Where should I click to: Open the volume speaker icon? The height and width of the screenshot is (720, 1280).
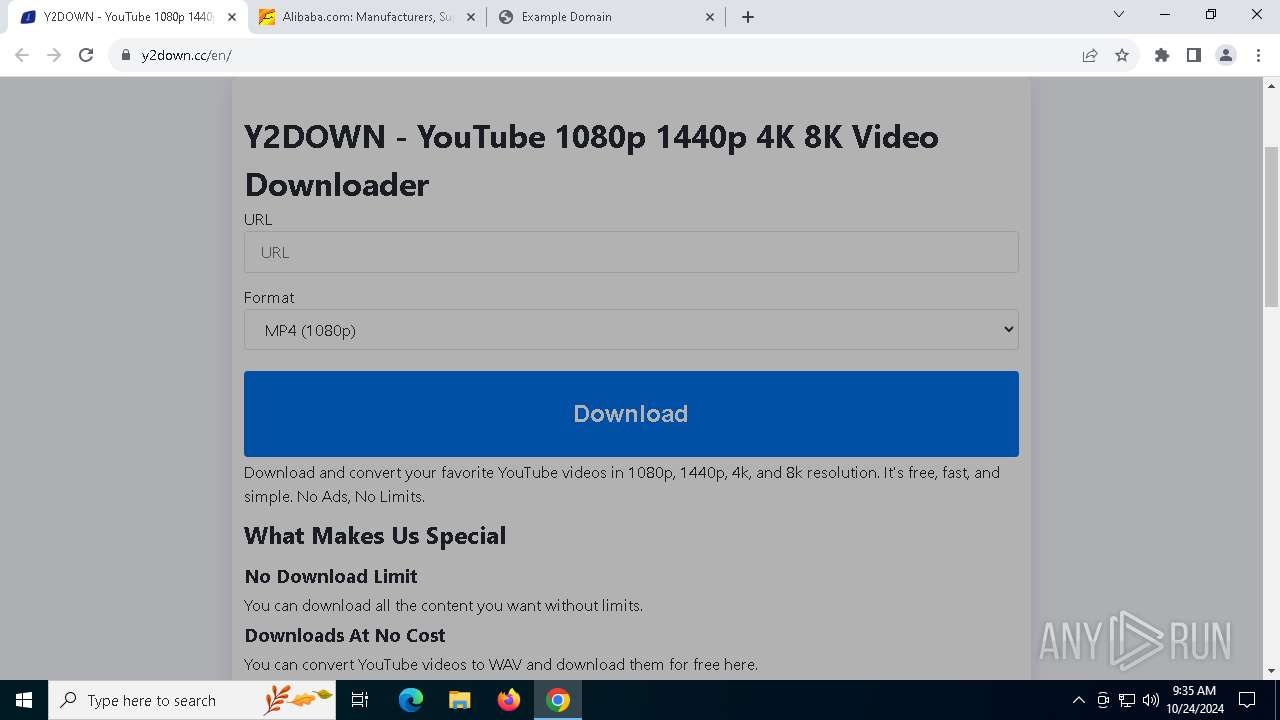1151,700
